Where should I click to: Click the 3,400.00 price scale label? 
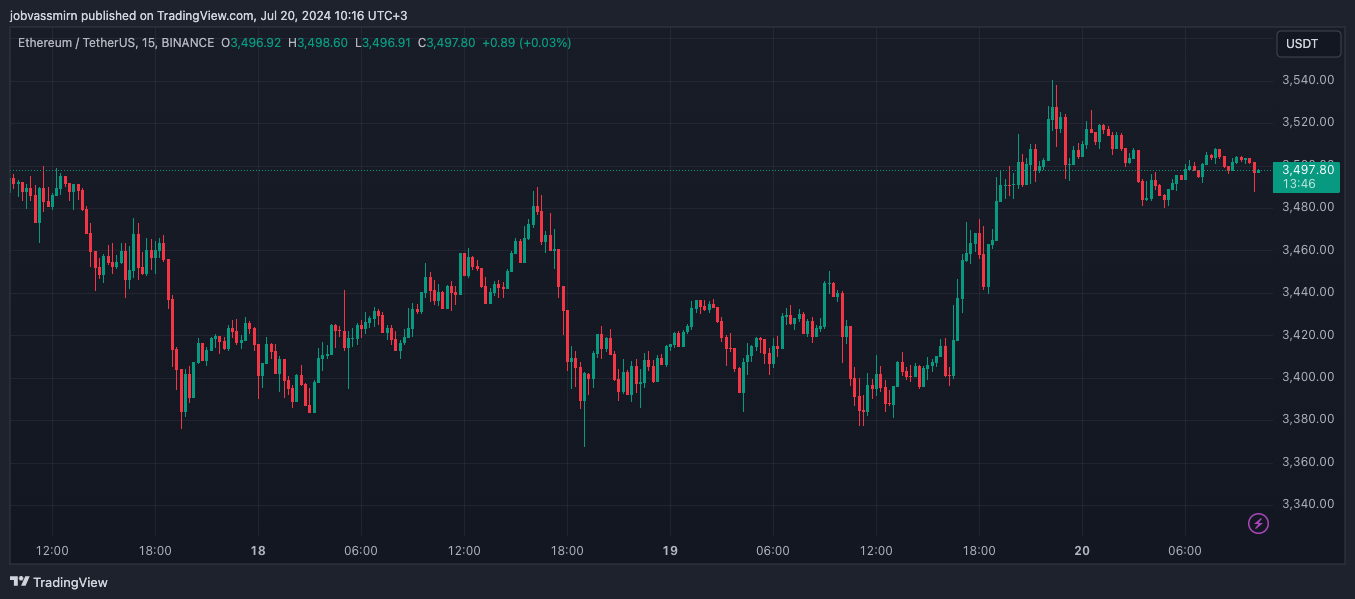1308,377
